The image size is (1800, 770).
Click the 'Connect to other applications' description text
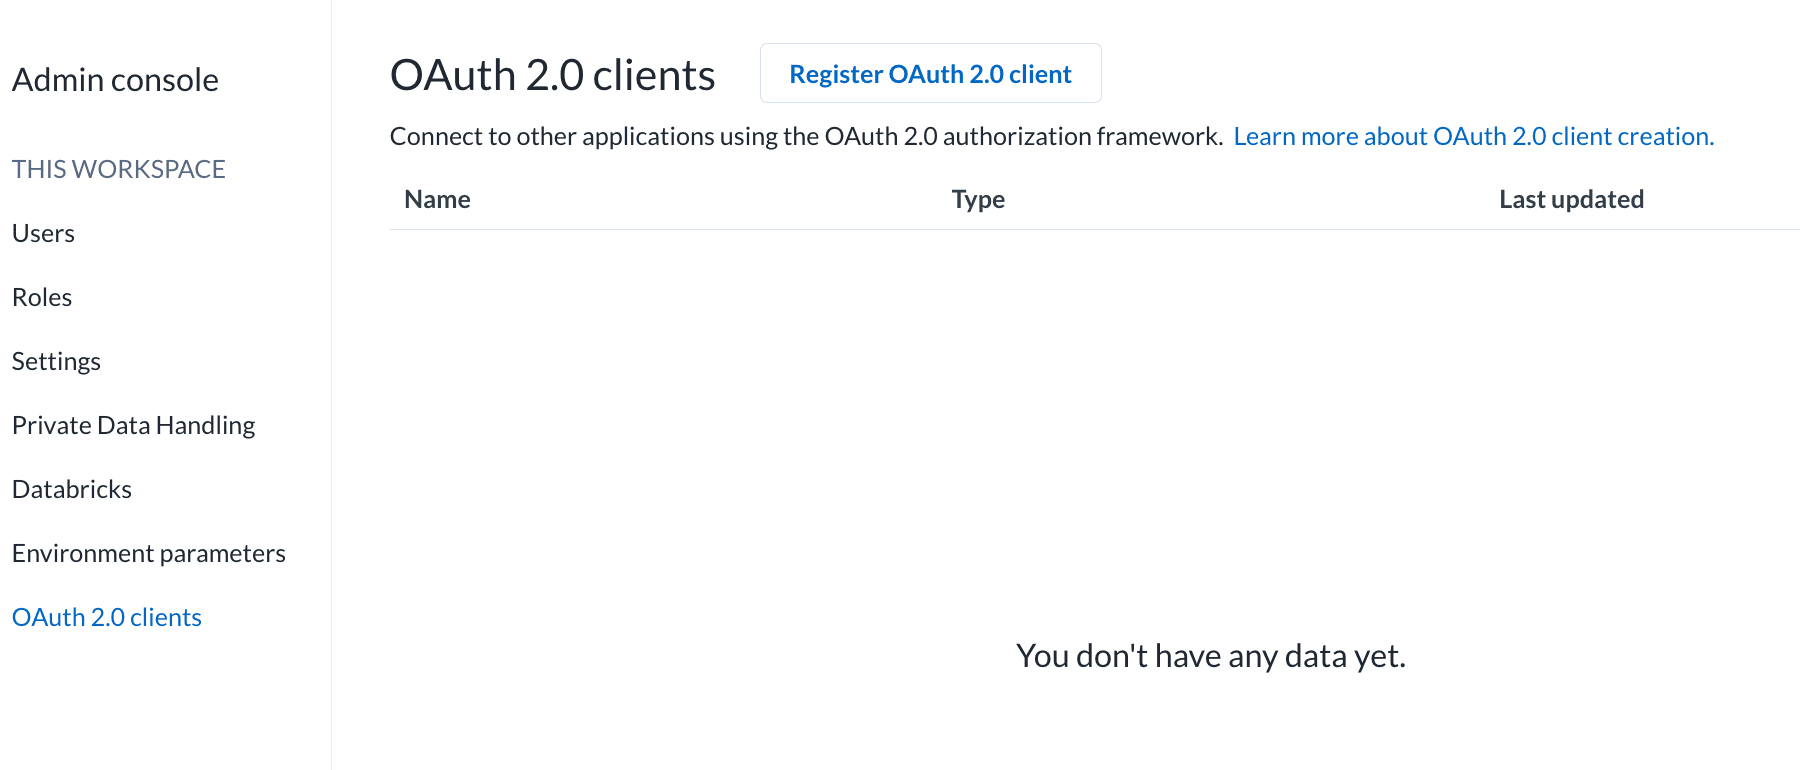tap(806, 136)
